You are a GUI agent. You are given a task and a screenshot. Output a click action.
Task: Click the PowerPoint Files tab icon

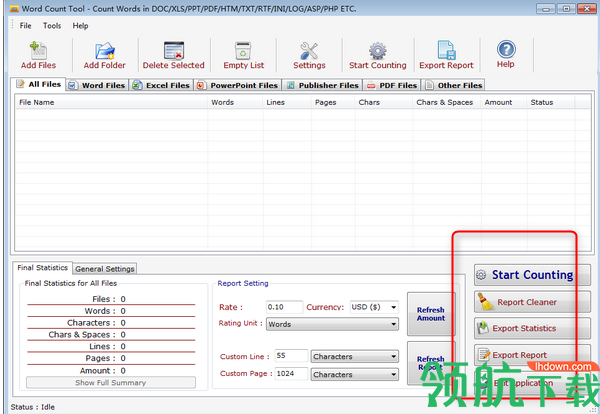pos(201,85)
